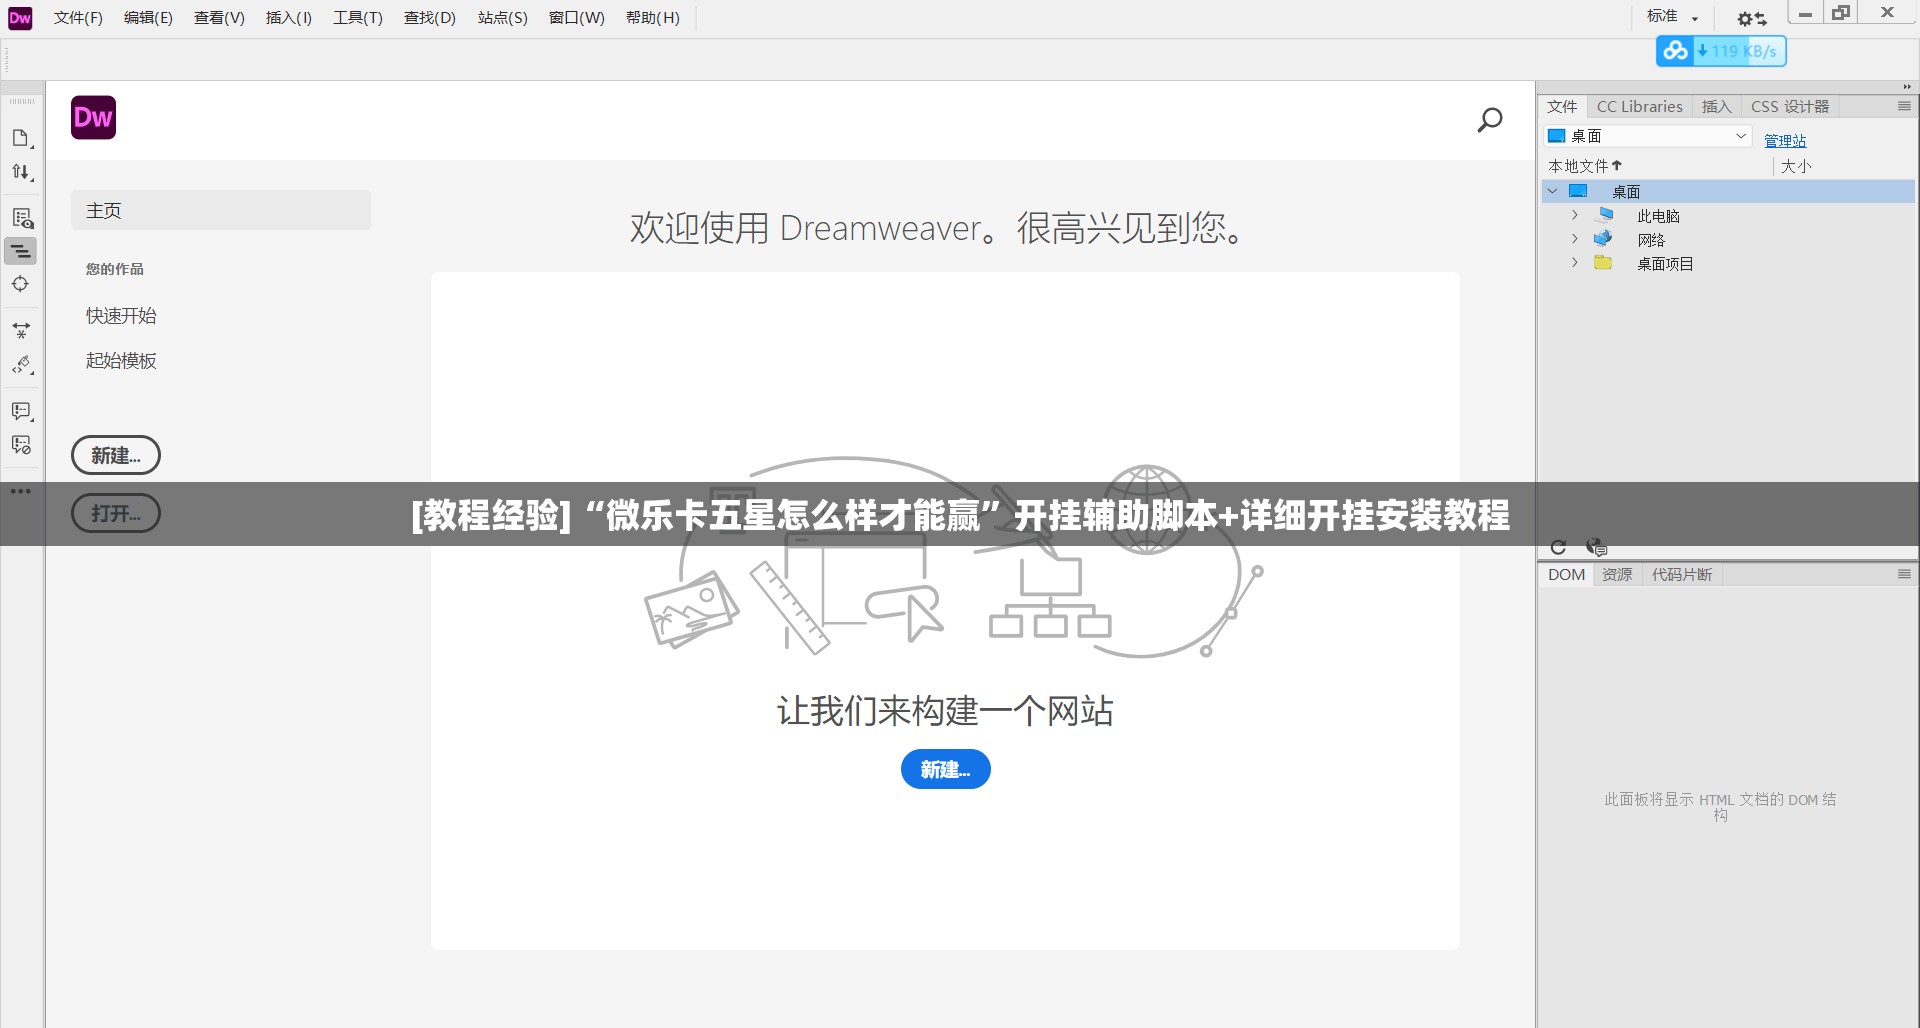1920x1028 pixels.
Task: Open the 插入(I) menu
Action: (289, 18)
